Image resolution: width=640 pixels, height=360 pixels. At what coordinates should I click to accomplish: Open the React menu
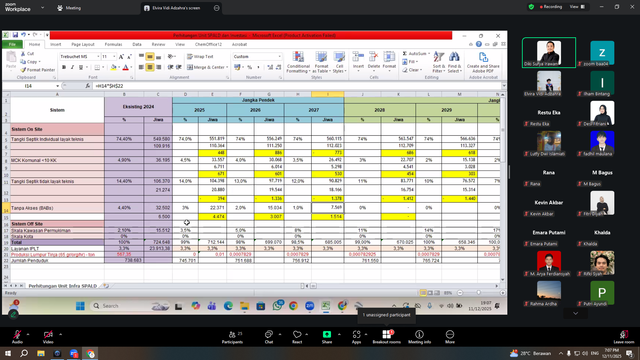[297, 337]
